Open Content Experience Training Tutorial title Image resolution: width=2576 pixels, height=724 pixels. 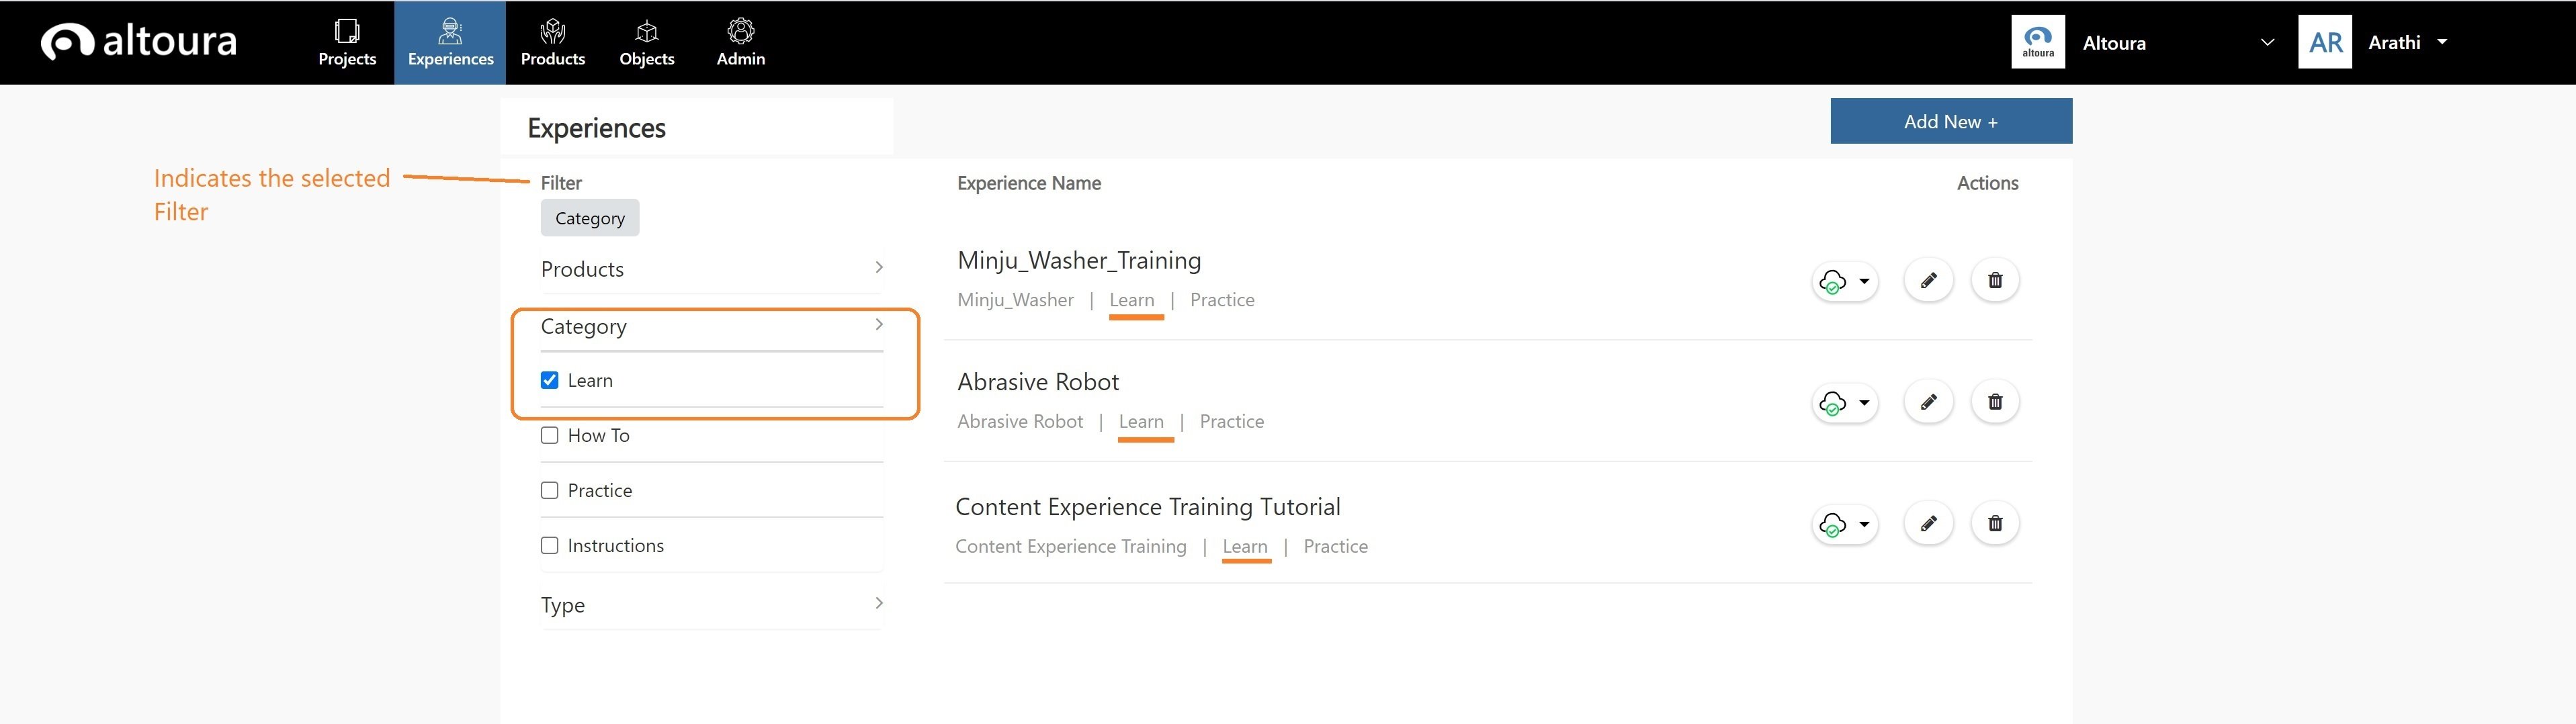1148,507
